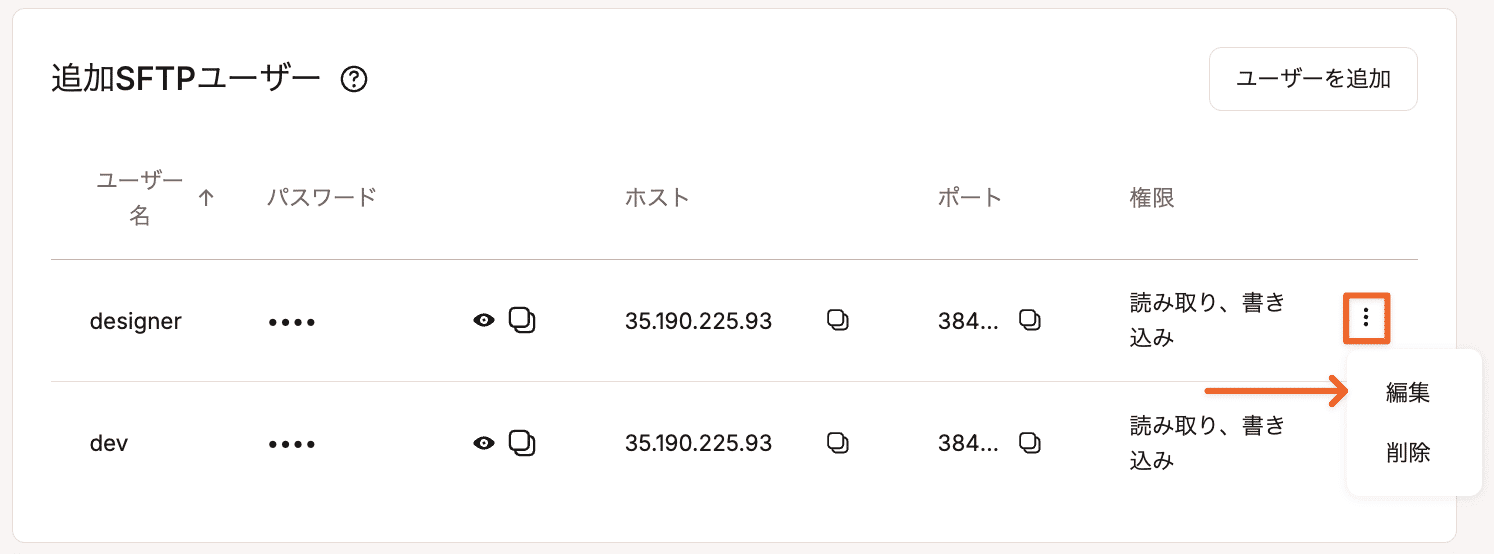
Task: Click the ユーザー名 column header
Action: tap(140, 198)
